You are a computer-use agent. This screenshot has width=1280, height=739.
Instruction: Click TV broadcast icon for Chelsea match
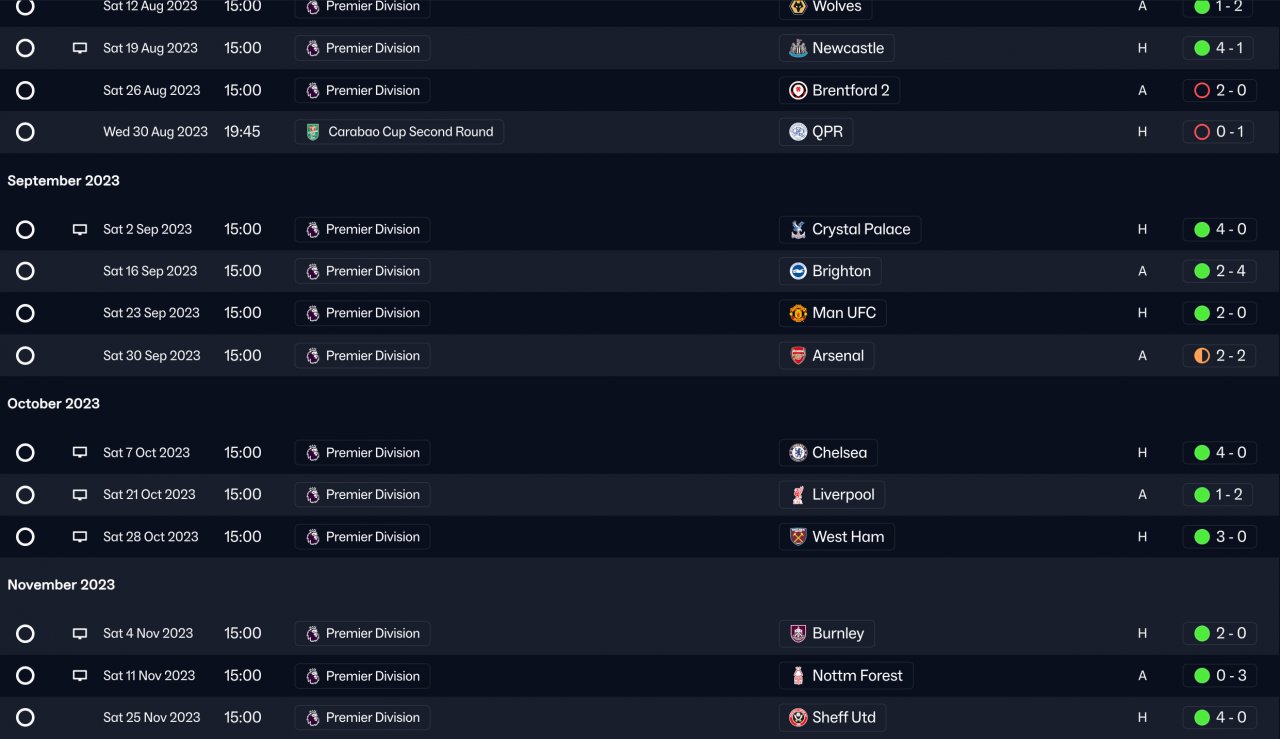point(80,453)
